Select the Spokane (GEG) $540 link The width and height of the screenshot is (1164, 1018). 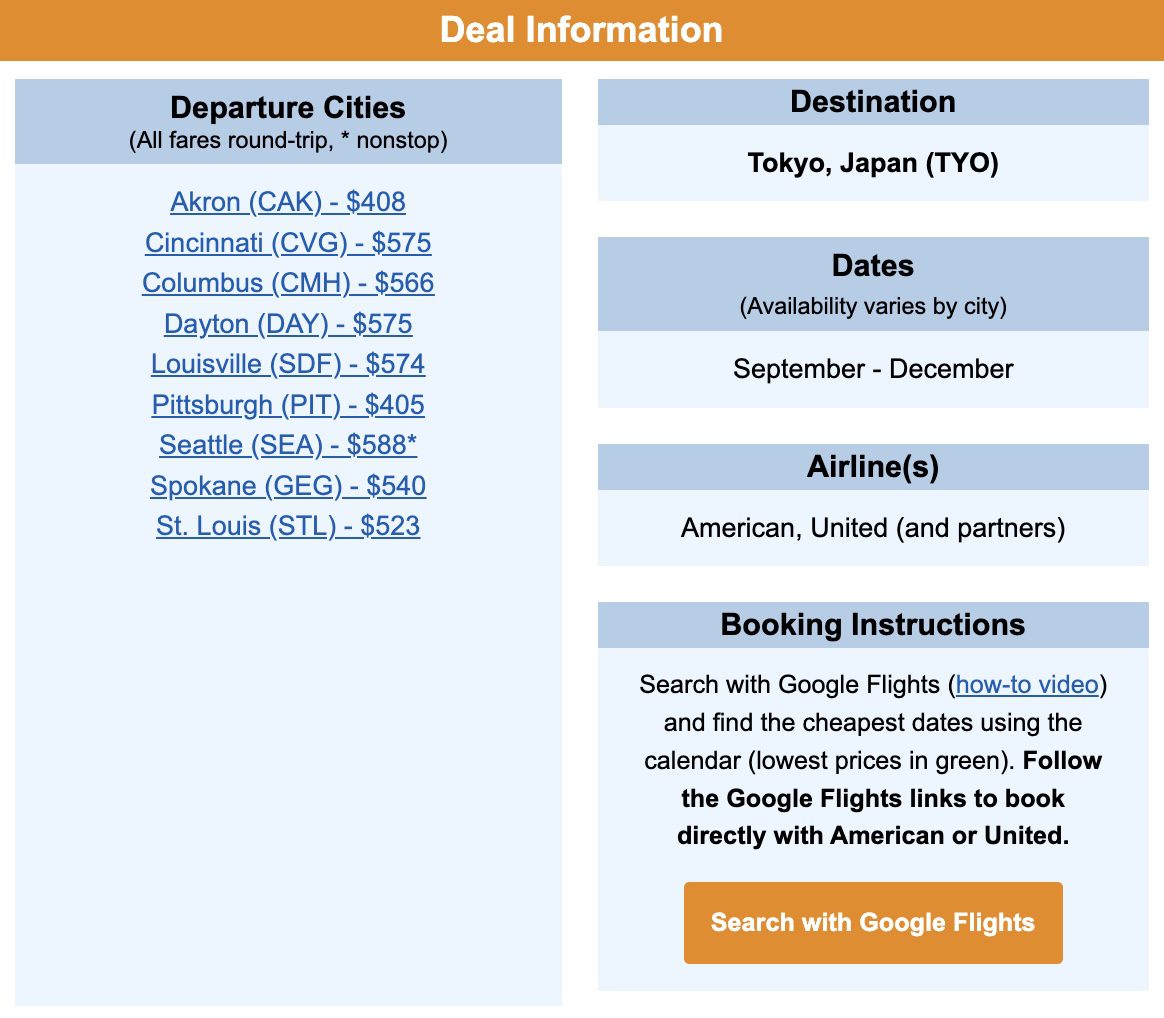pos(287,486)
